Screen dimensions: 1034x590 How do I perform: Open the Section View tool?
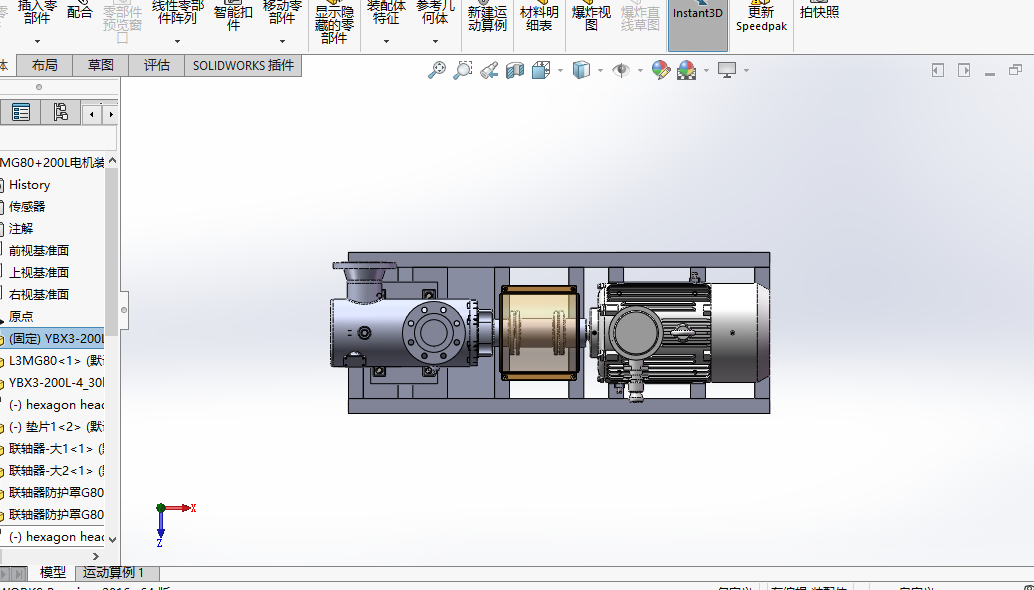(x=515, y=70)
